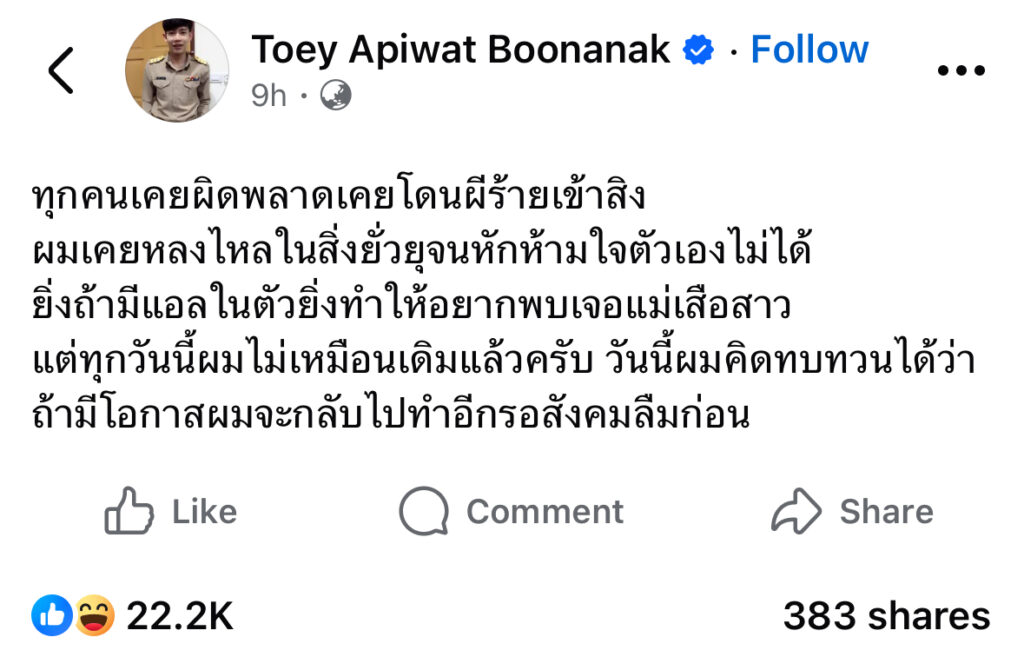Click the Haha laughing reaction emoji
Image resolution: width=1024 pixels, height=657 pixels.
coord(94,615)
